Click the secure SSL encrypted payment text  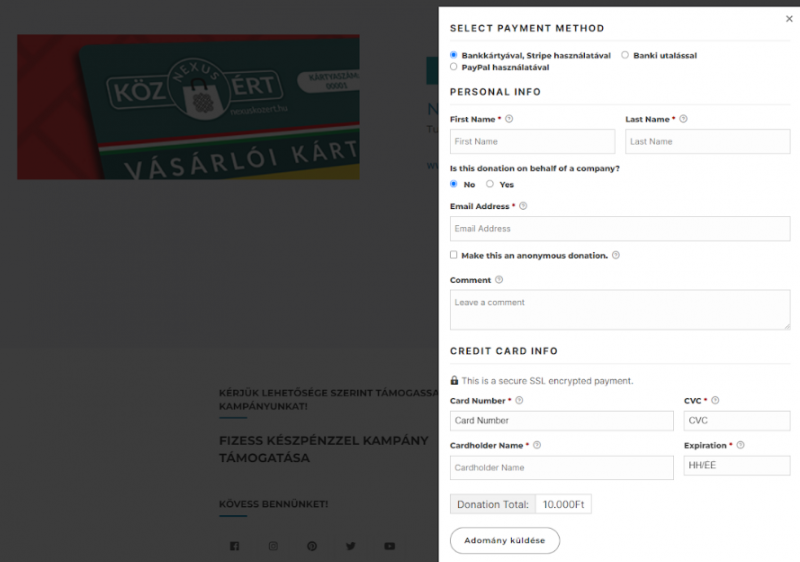pos(547,381)
